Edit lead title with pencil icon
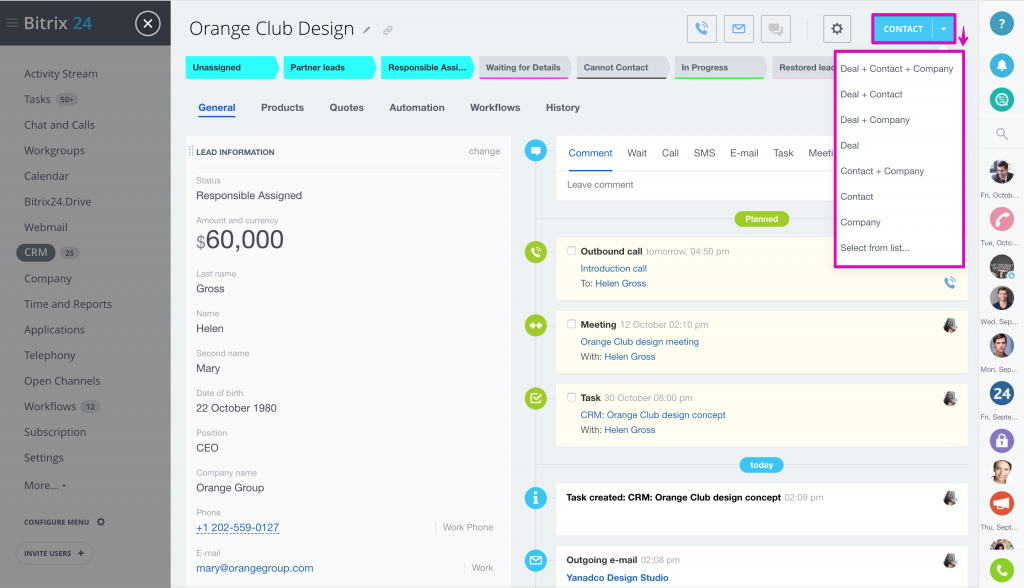This screenshot has width=1024, height=588. pyautogui.click(x=367, y=30)
